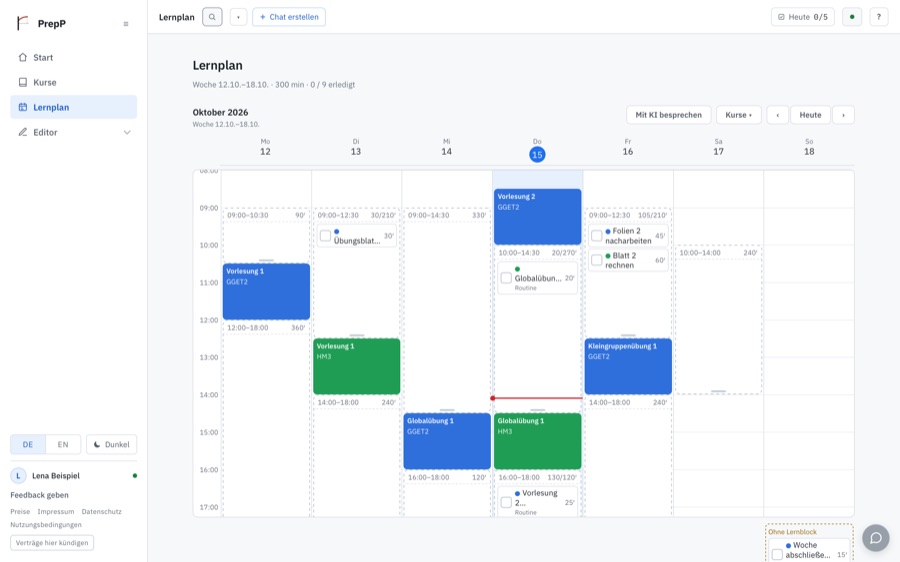The height and width of the screenshot is (562, 900).
Task: Expand the Editor submenu chevron
Action: (127, 132)
